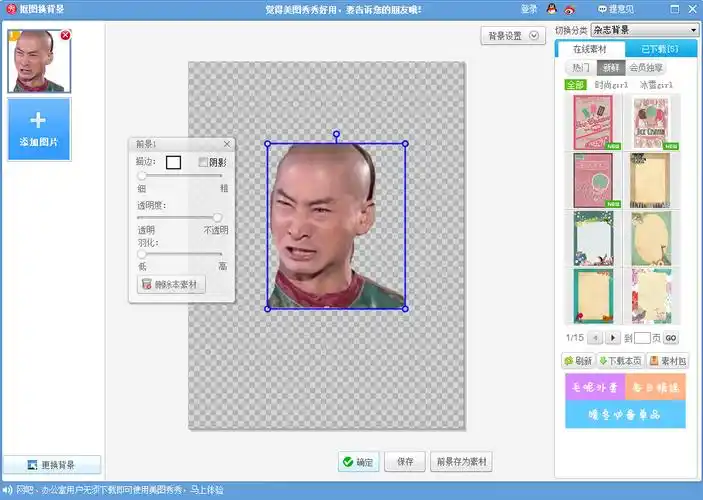Click the trash icon on 删除本素材 button

click(x=147, y=284)
